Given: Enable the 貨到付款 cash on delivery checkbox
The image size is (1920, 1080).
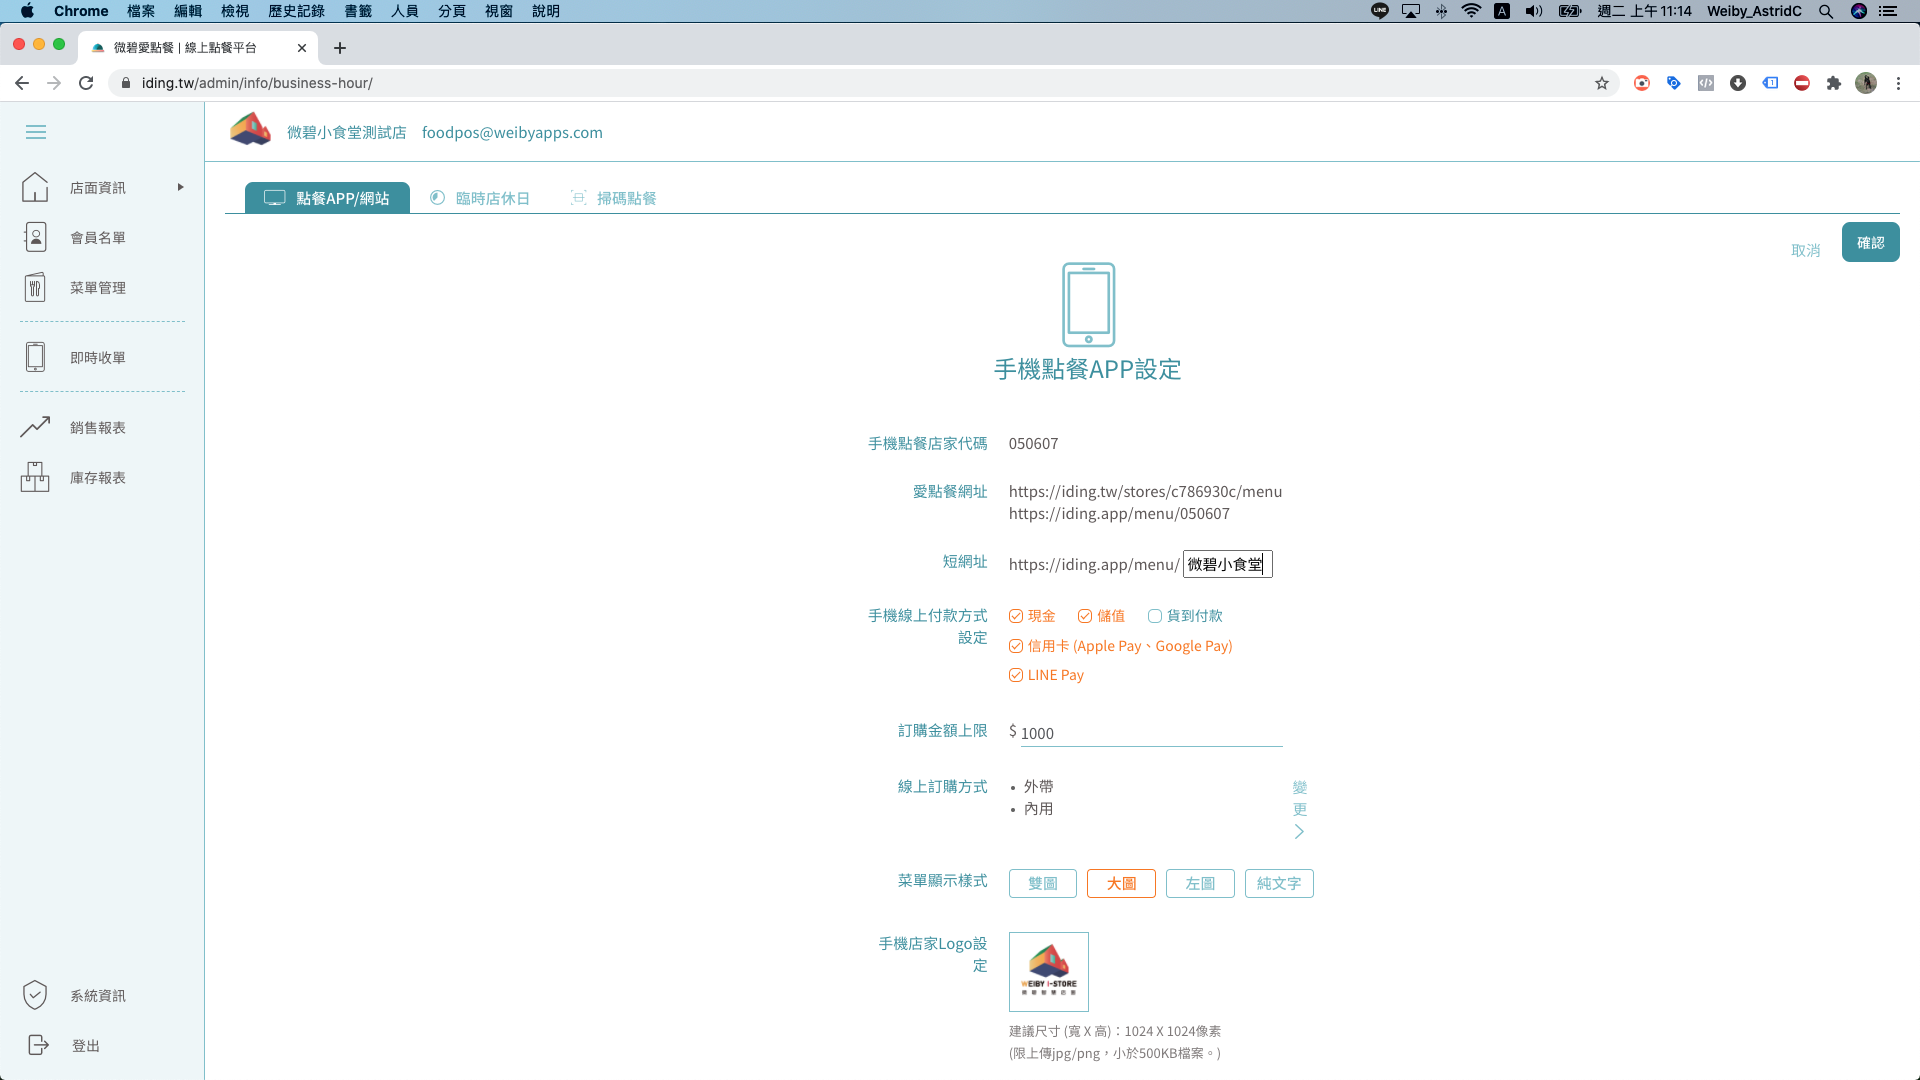Looking at the screenshot, I should (x=1155, y=616).
